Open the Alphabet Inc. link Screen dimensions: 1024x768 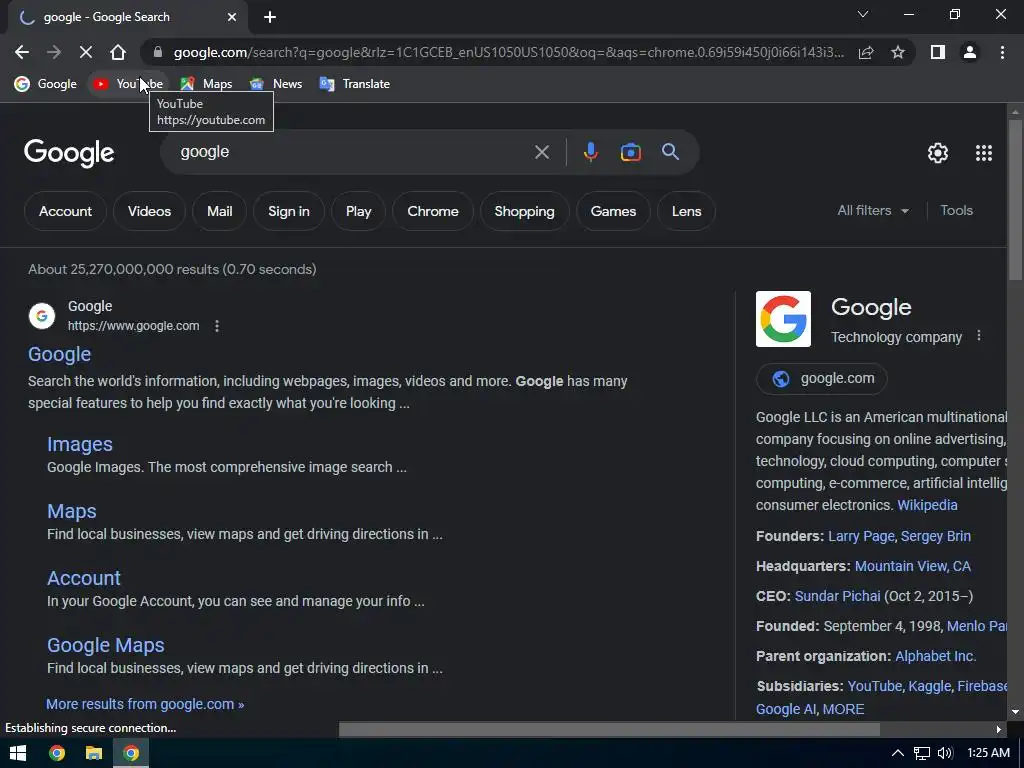[x=936, y=656]
